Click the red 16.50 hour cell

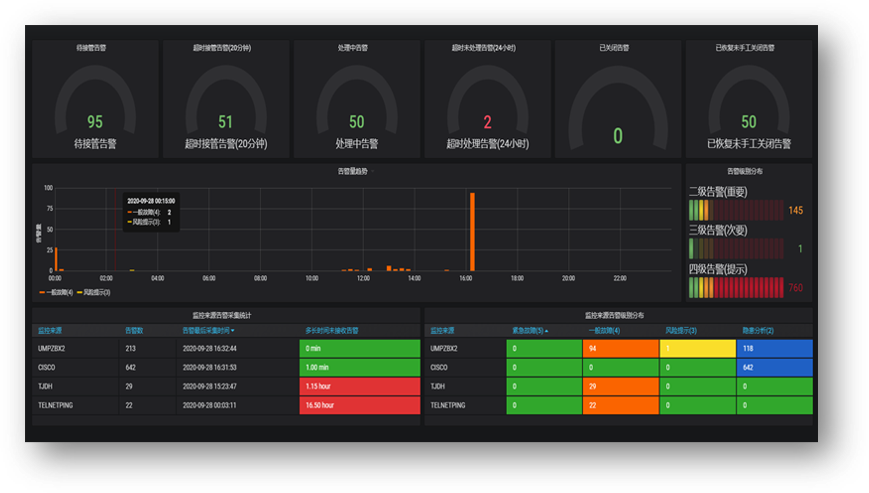coord(360,405)
